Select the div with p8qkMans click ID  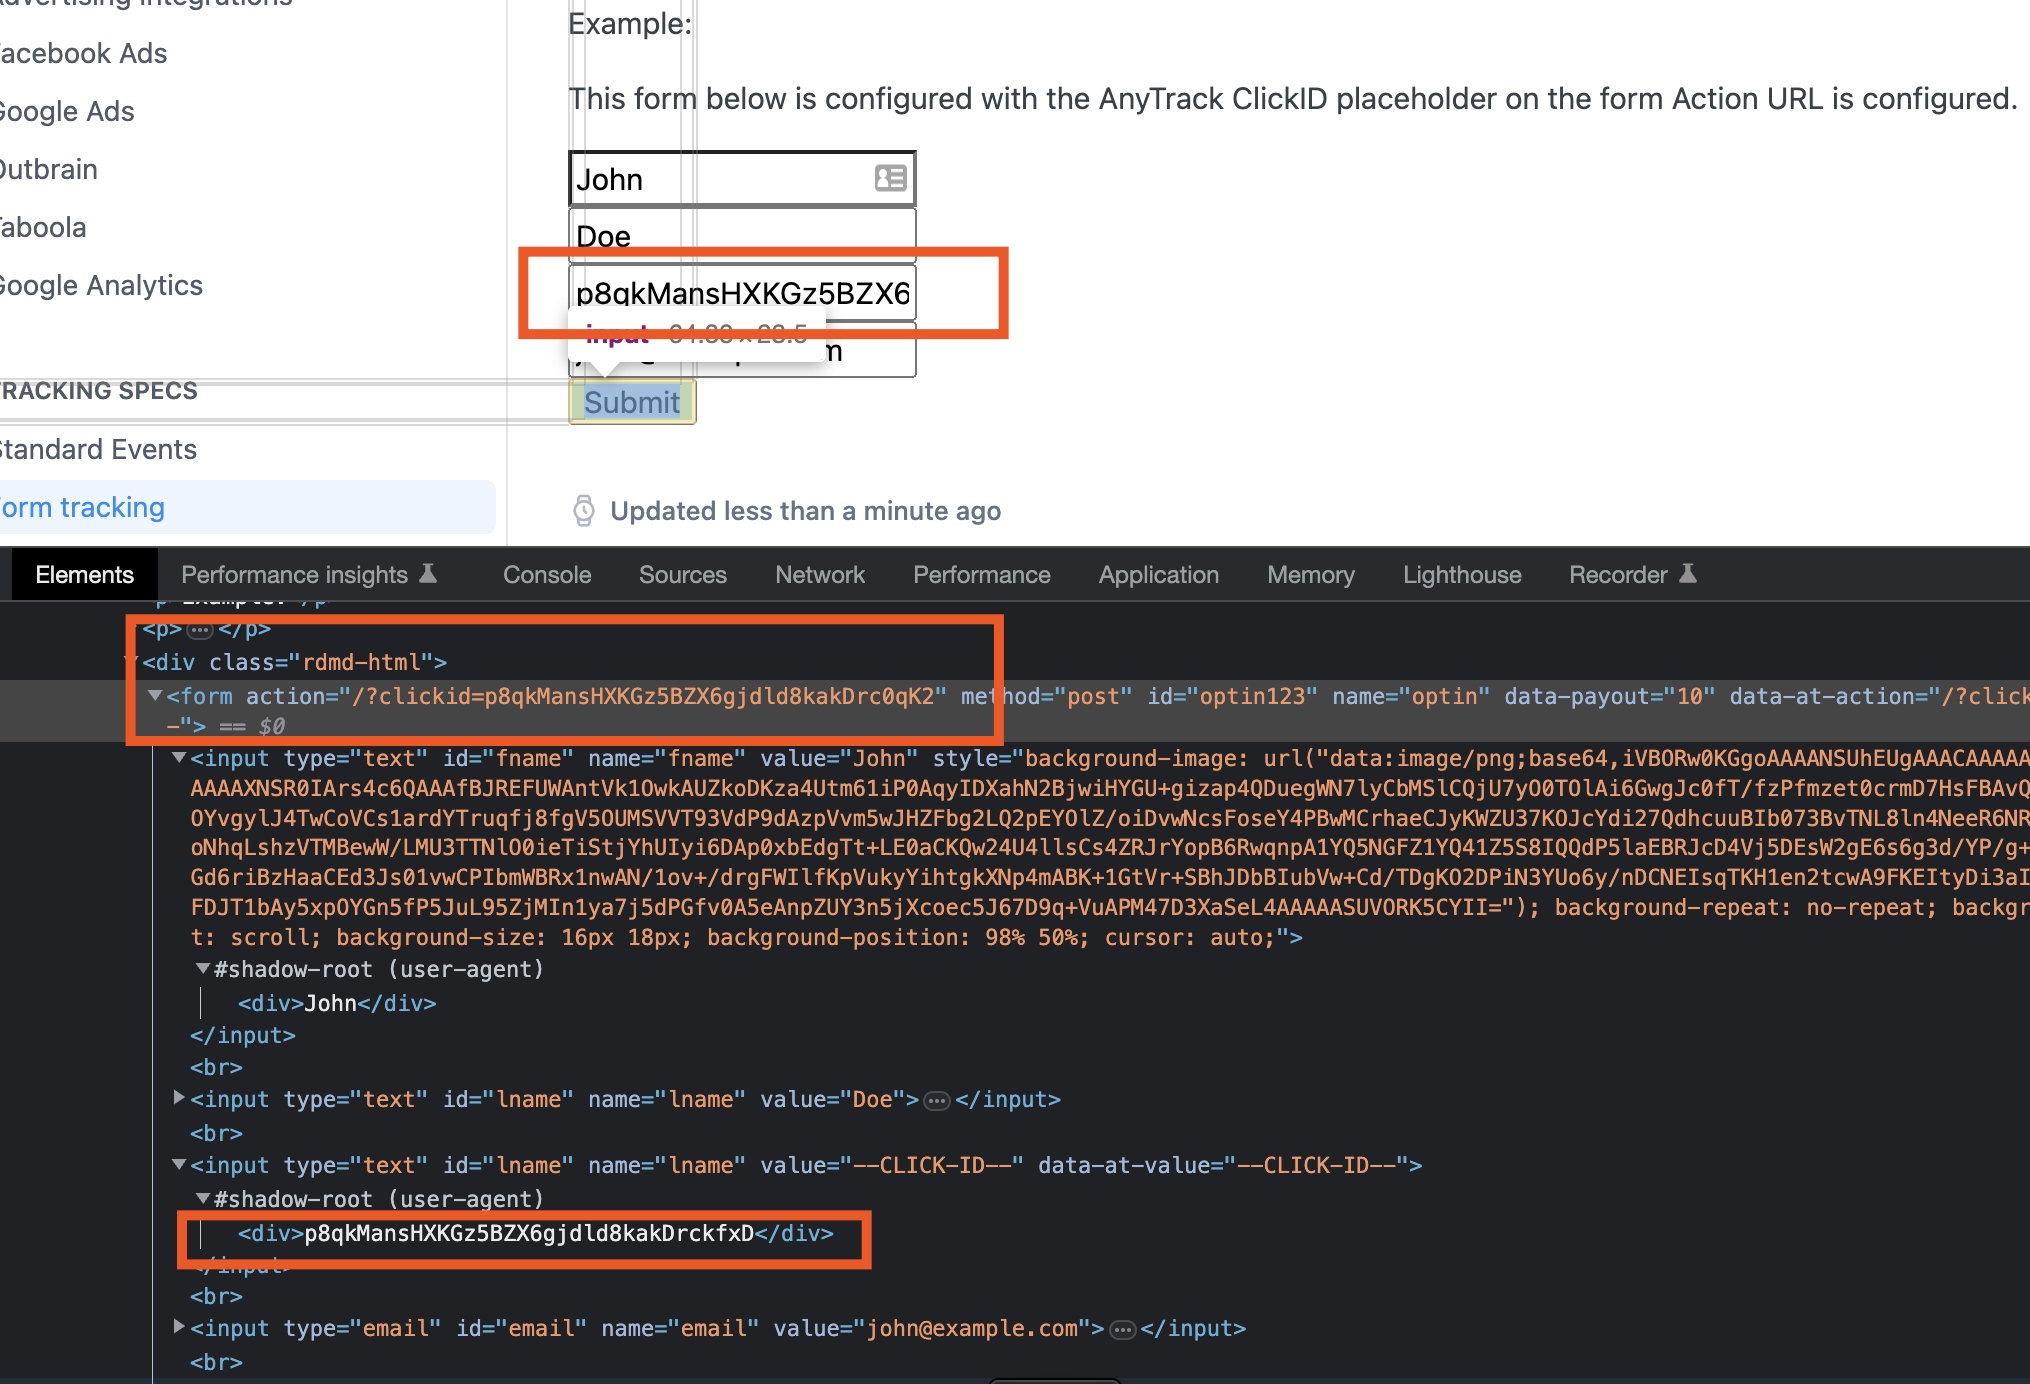[535, 1233]
